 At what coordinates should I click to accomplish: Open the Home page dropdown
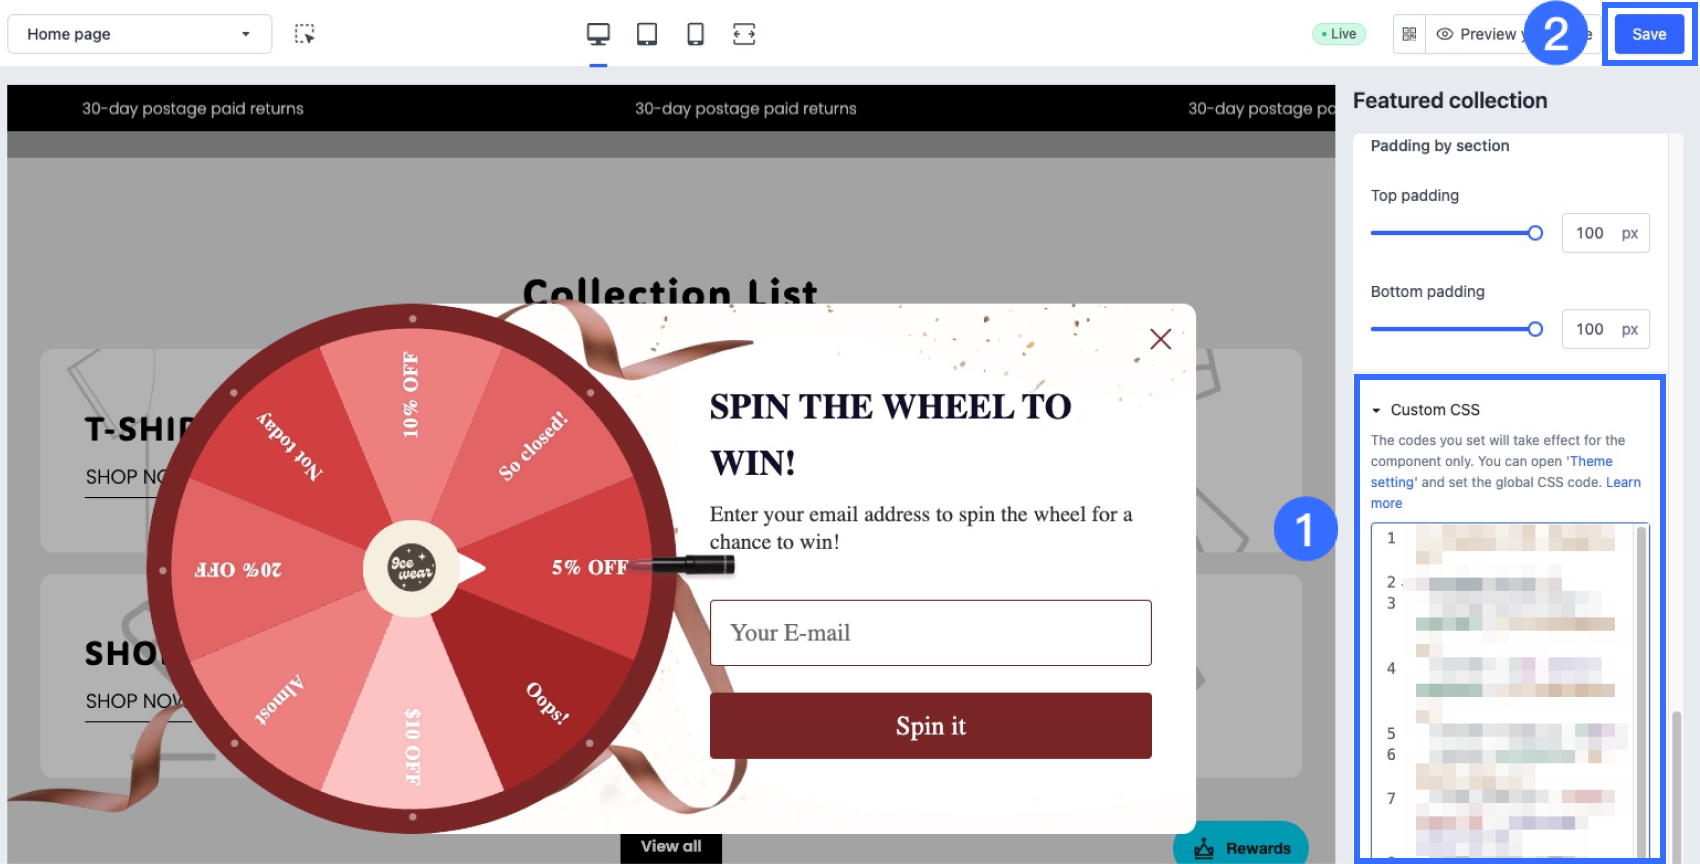click(x=139, y=34)
